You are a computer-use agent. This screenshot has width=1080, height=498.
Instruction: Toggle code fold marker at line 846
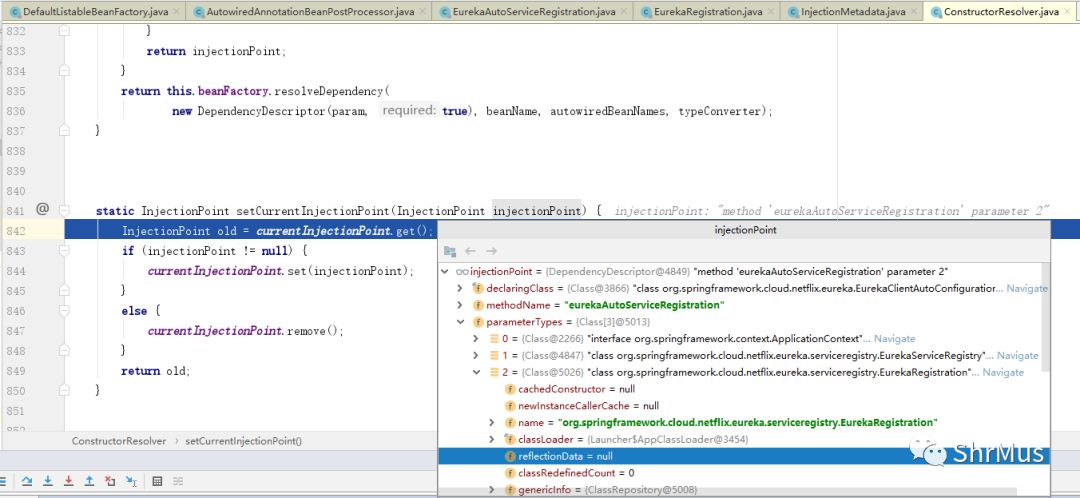tap(64, 311)
